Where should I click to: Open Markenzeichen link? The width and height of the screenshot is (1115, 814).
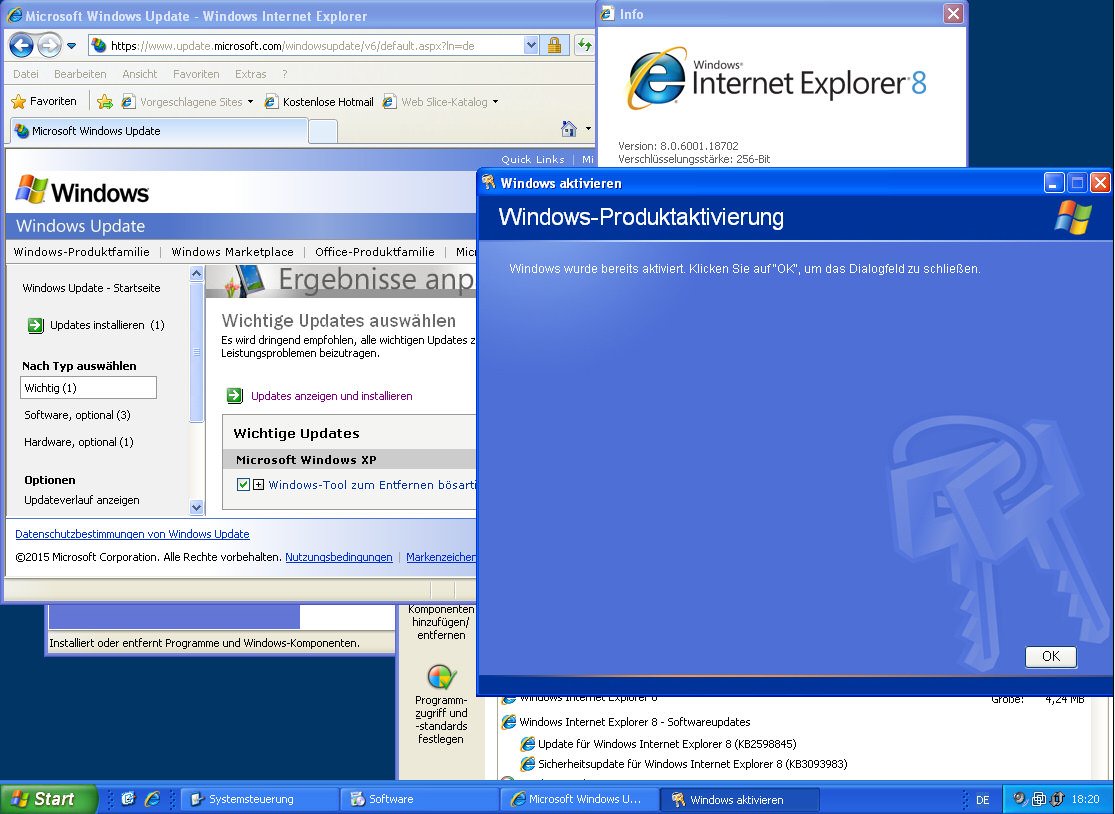click(441, 557)
